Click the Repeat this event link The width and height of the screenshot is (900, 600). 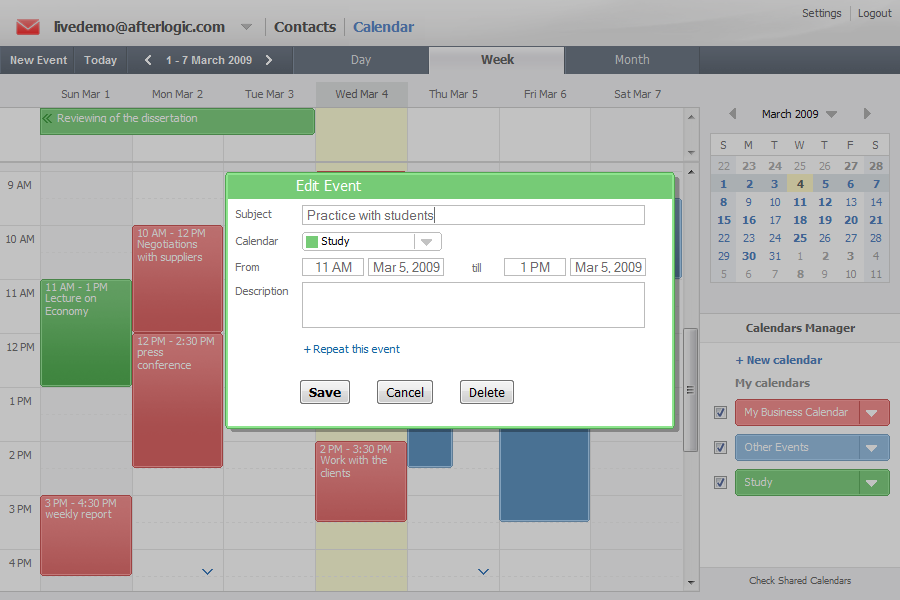point(352,349)
